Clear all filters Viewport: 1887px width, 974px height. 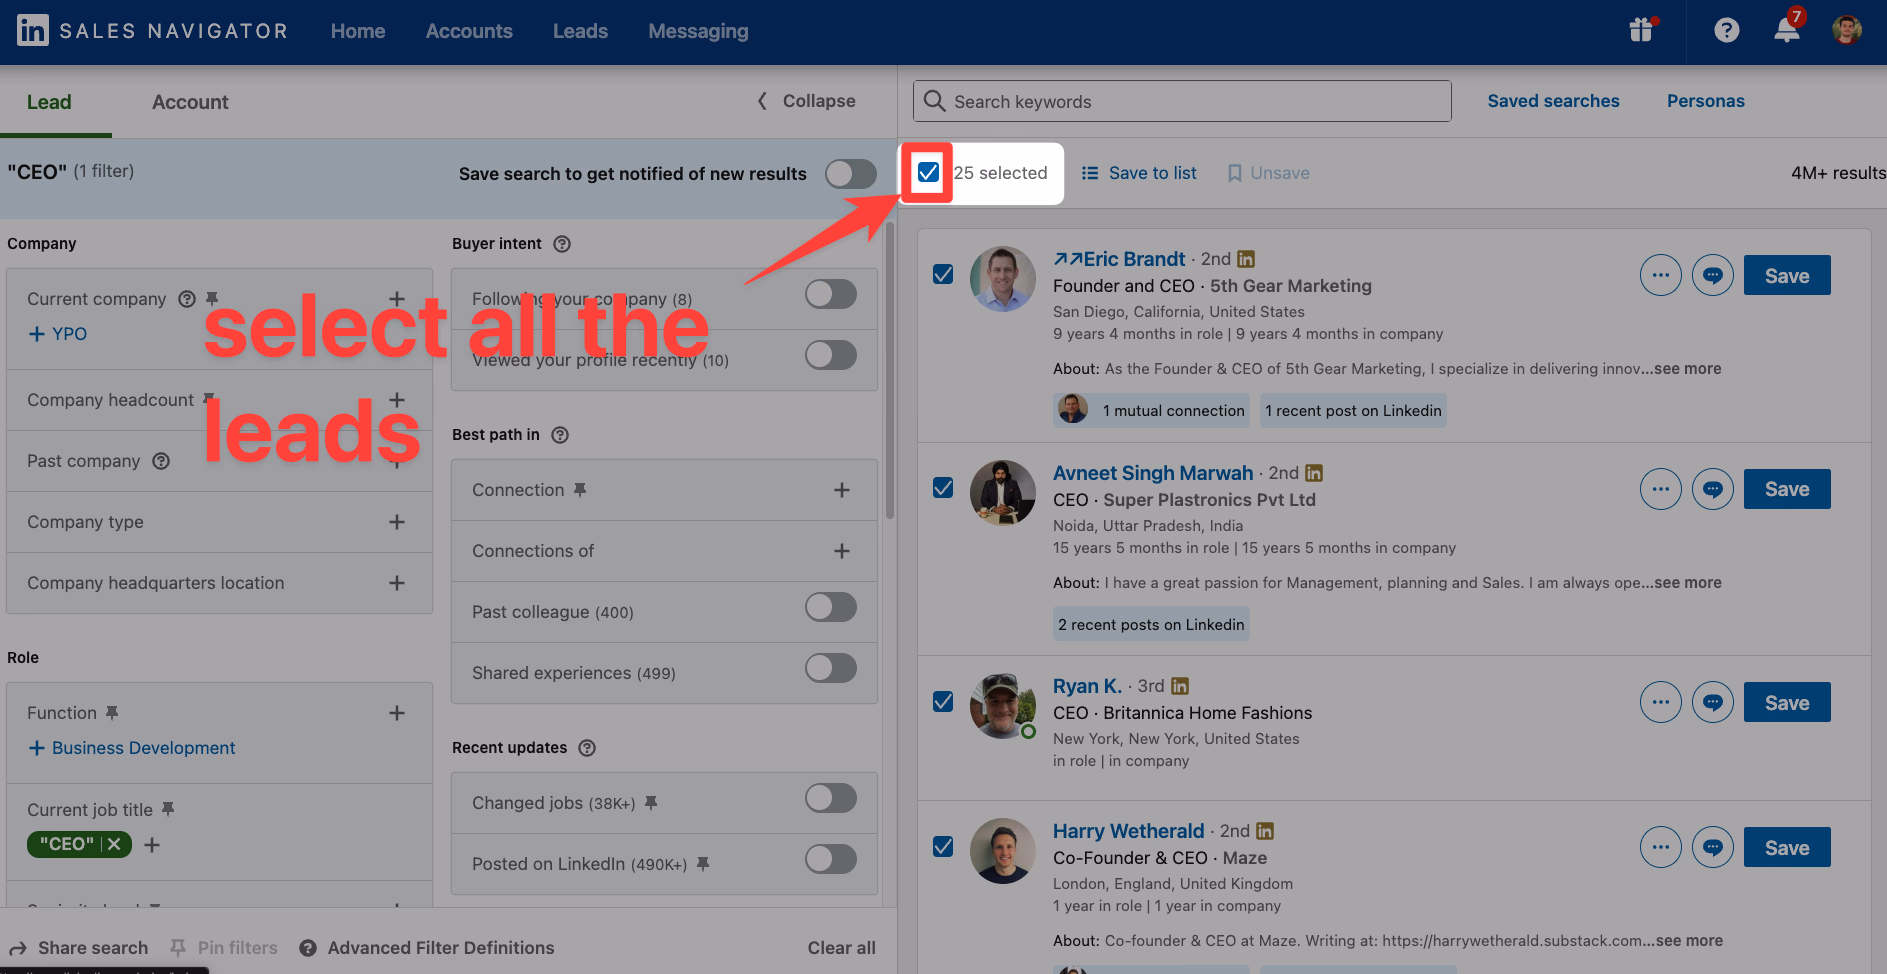pyautogui.click(x=841, y=947)
